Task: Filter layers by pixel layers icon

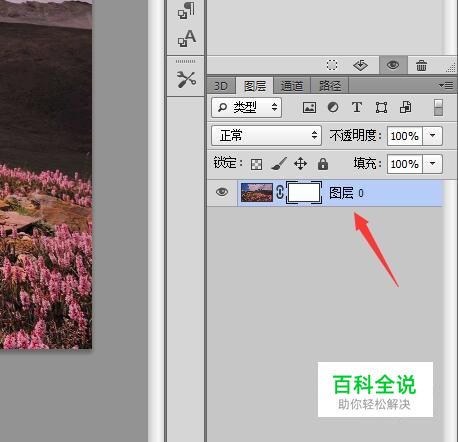Action: [309, 107]
